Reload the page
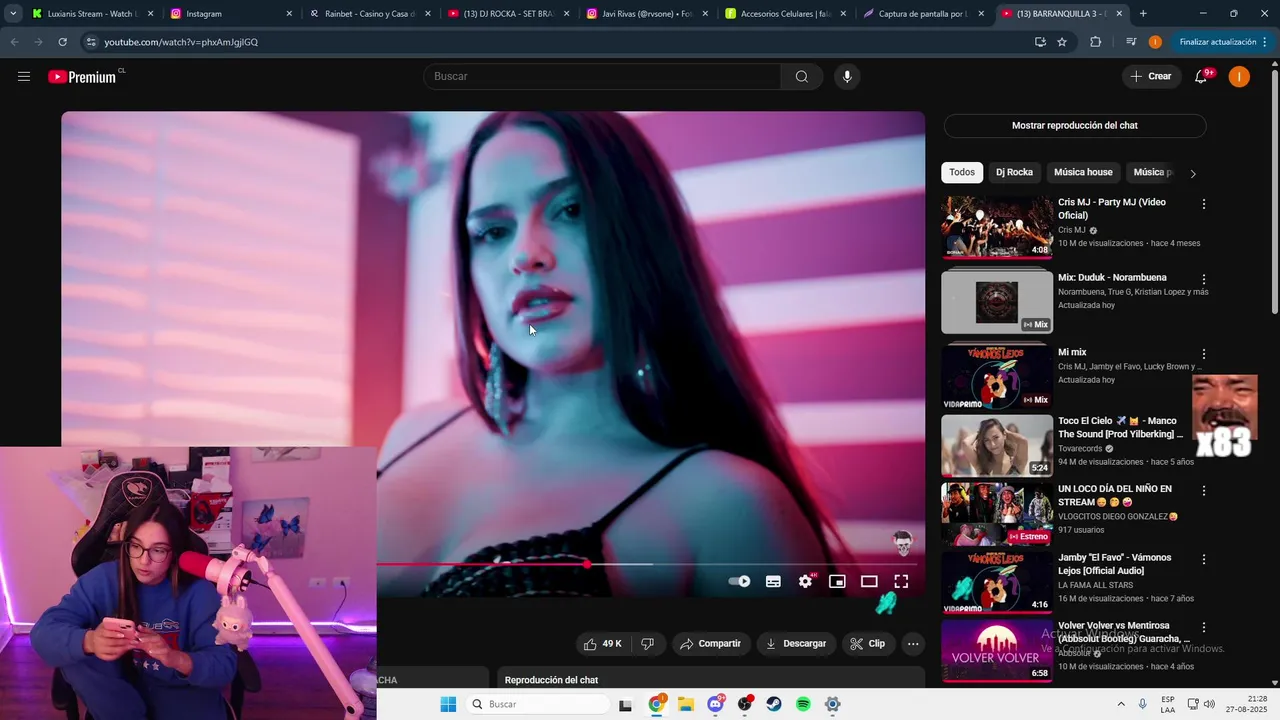Image resolution: width=1280 pixels, height=720 pixels. point(62,42)
